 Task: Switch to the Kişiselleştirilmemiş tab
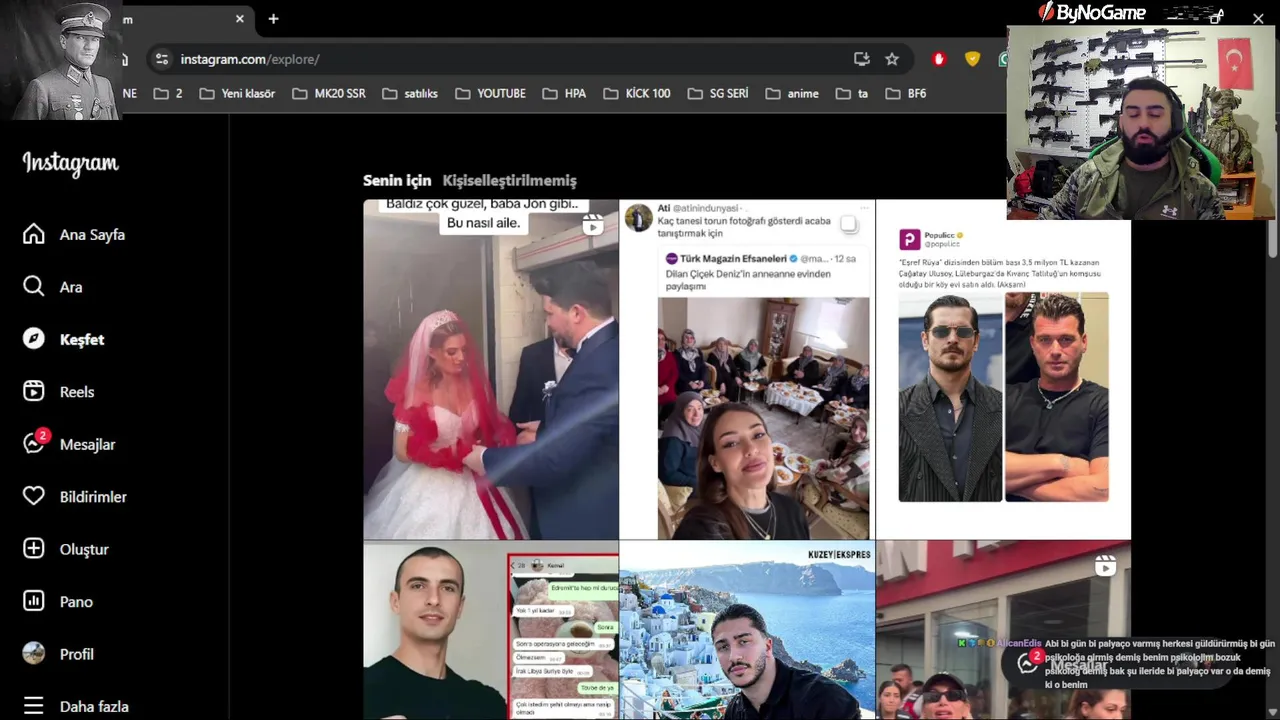[x=510, y=181]
